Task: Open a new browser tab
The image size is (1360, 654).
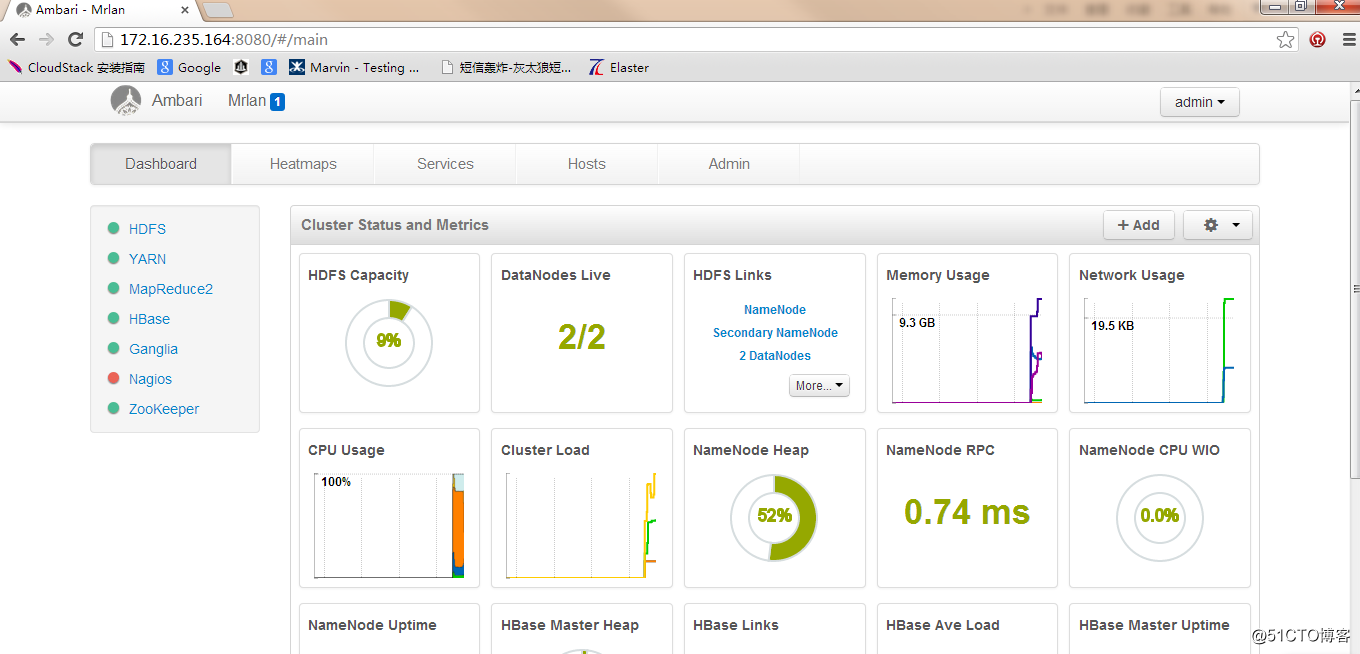Action: (218, 10)
